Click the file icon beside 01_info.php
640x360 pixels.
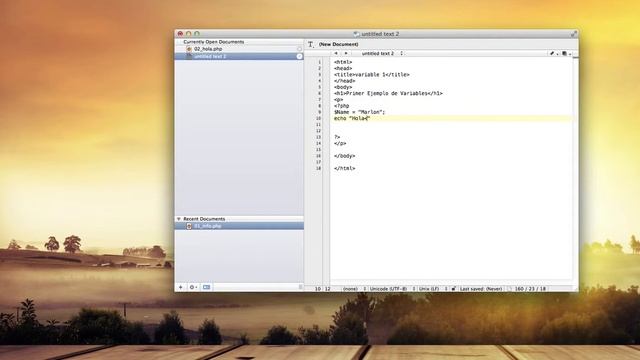(x=189, y=226)
